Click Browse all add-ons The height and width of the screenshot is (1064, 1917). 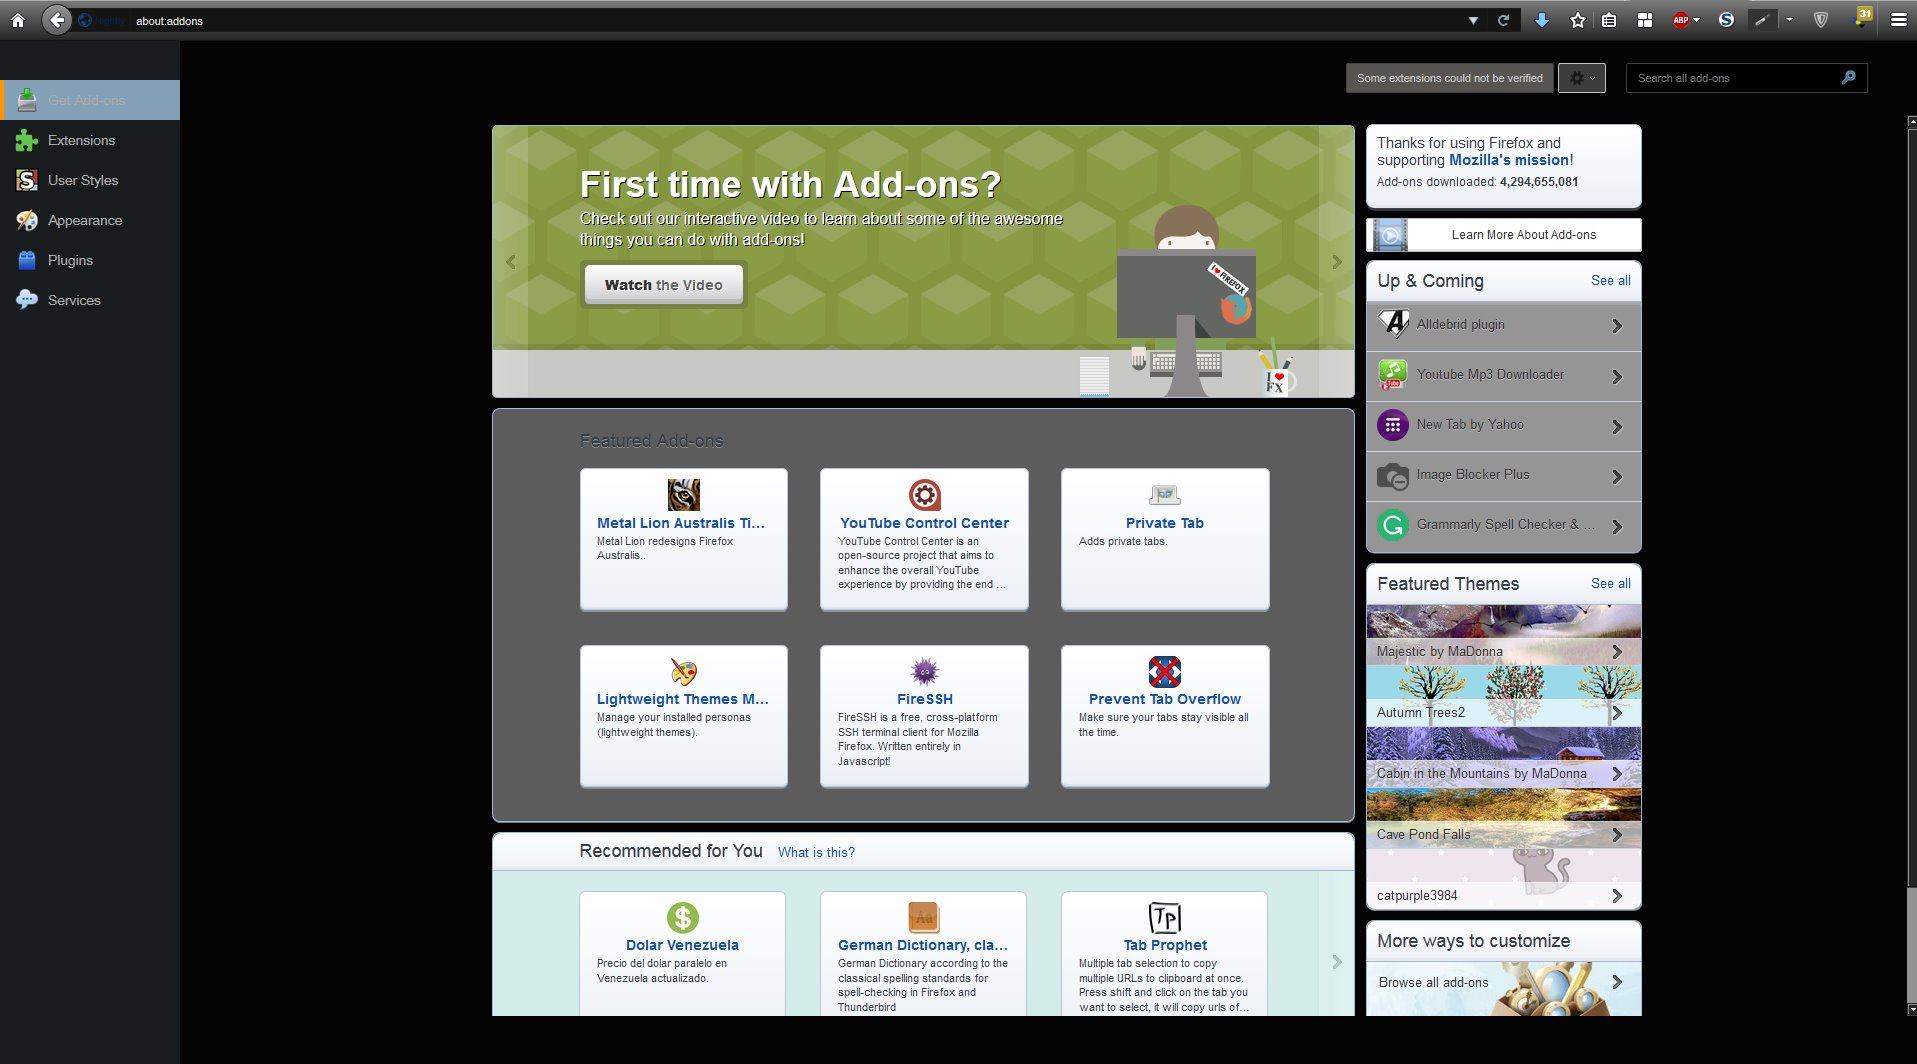[x=1504, y=988]
